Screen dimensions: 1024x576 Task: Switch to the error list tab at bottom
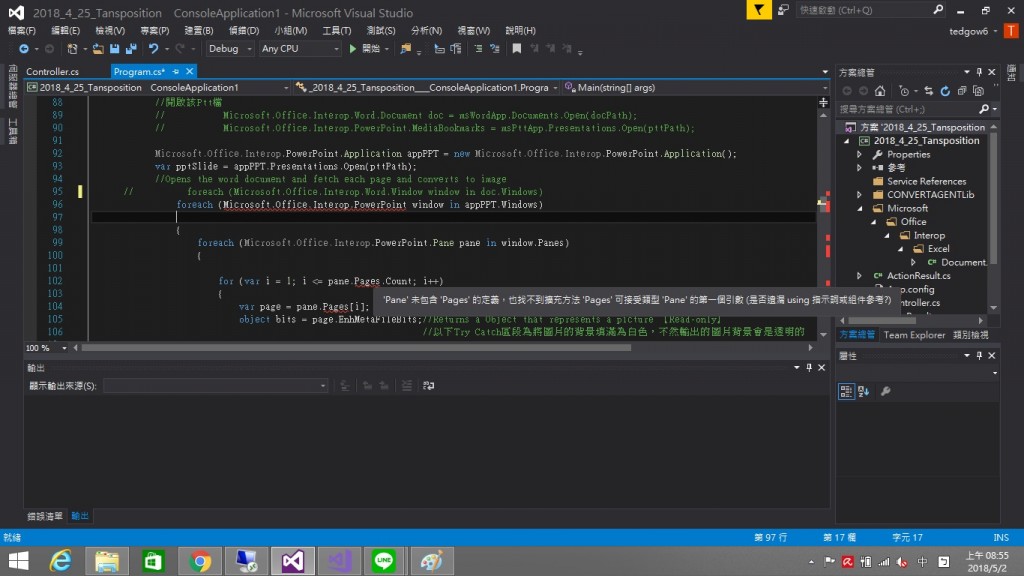coord(44,516)
